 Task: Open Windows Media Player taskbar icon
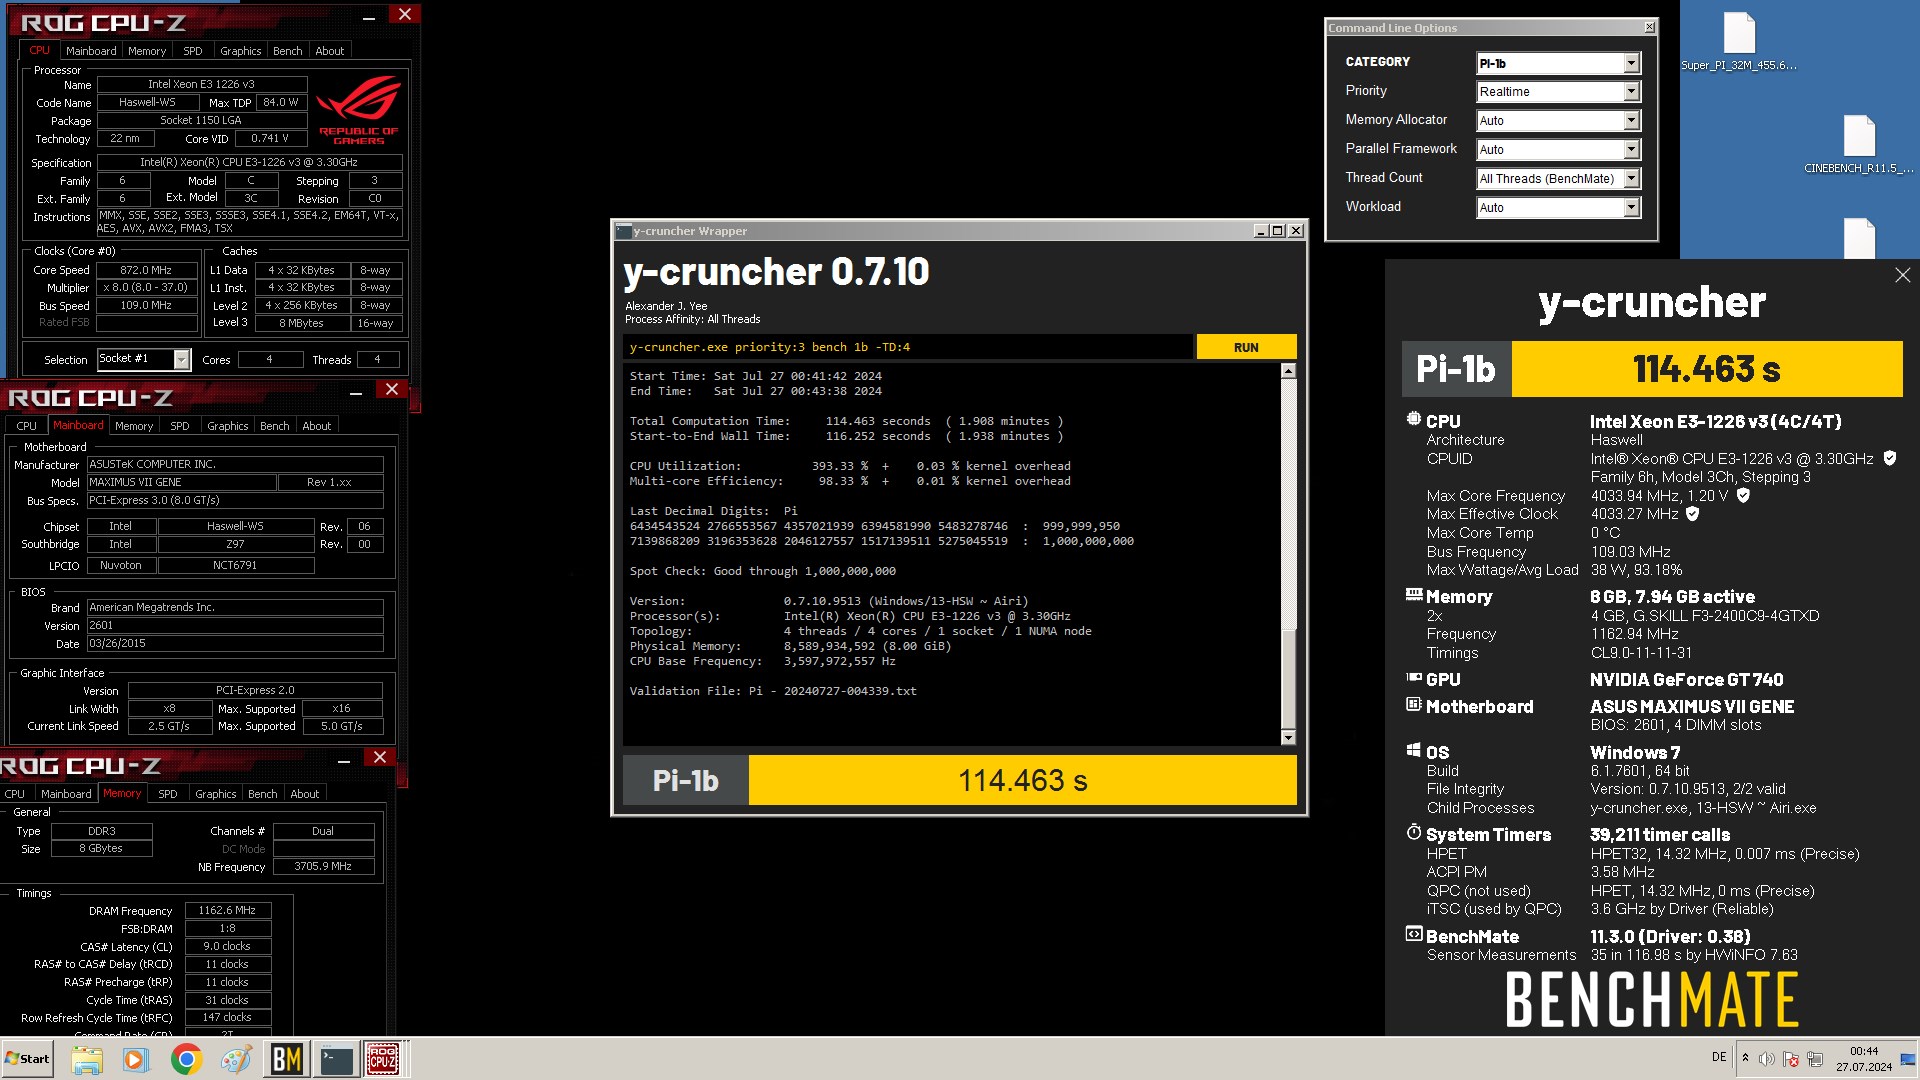135,1059
